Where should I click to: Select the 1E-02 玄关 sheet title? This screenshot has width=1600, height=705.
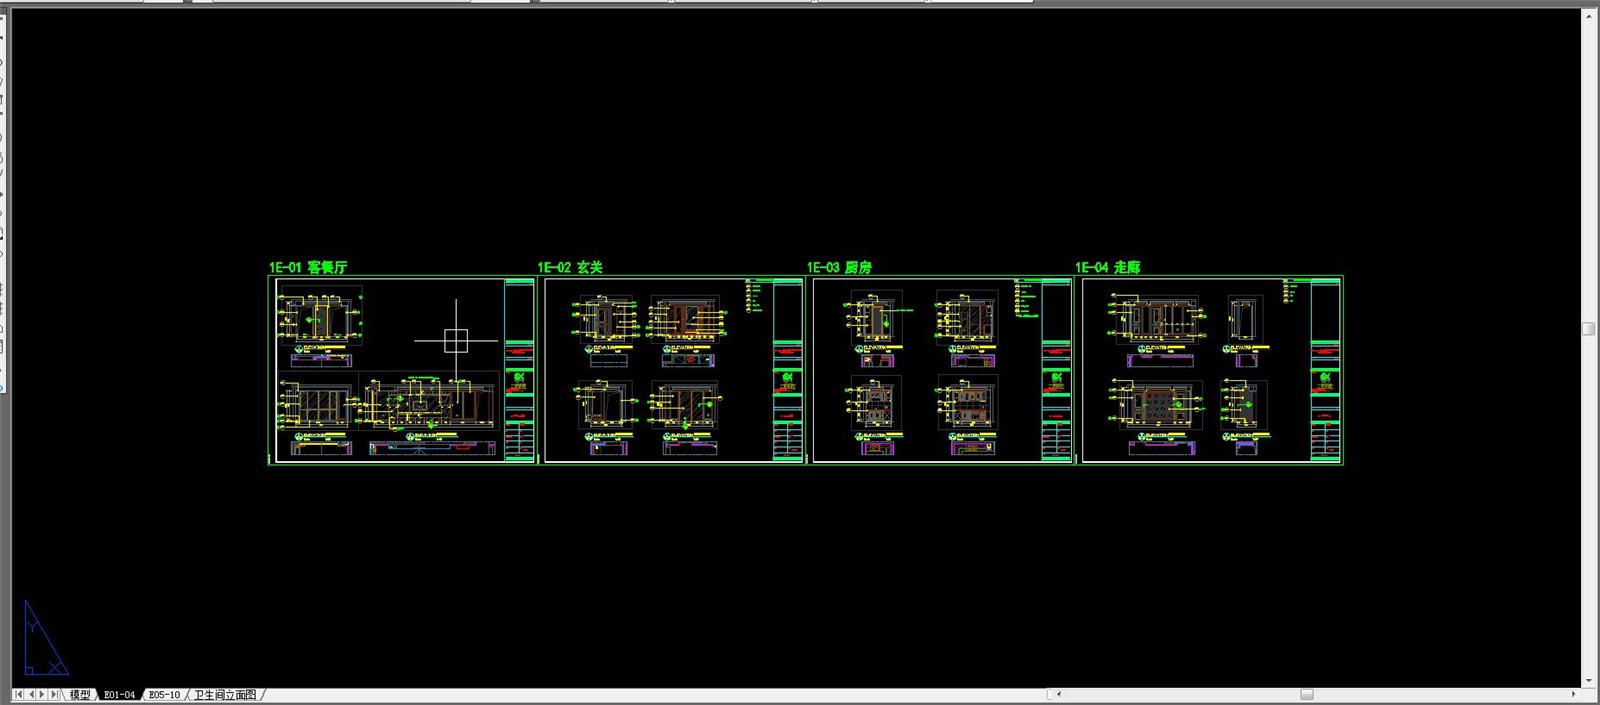[570, 267]
